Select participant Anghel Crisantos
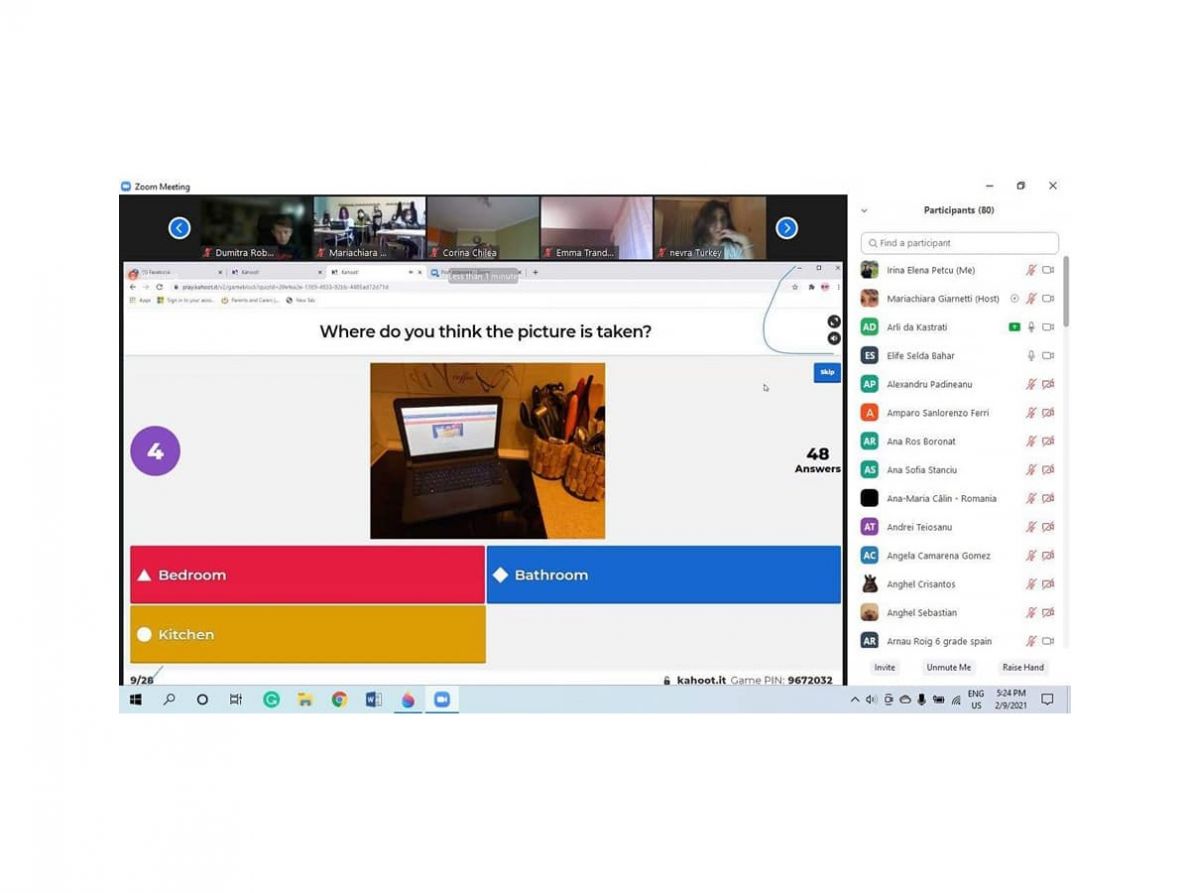The image size is (1190, 893). pos(959,584)
